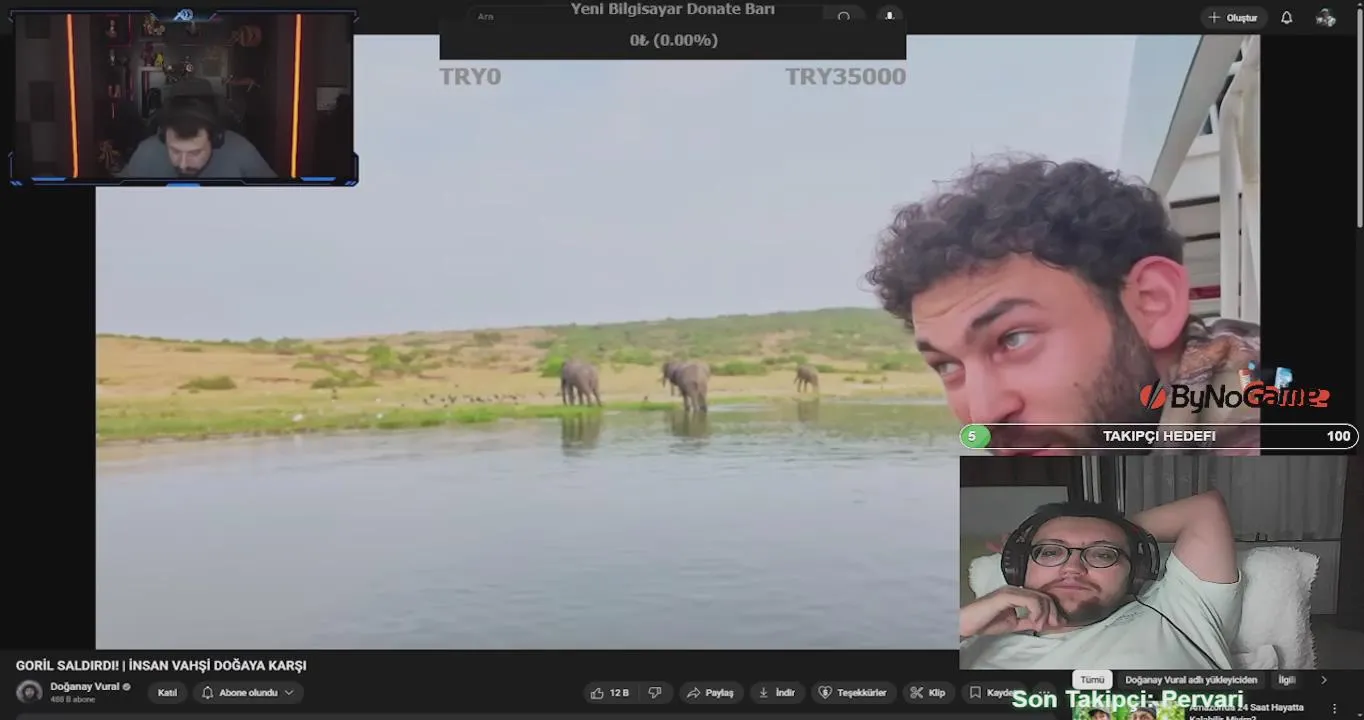The image size is (1364, 720).
Task: Click the TAKİPÇİ HEDEFİ follower goal bar
Action: pos(1159,436)
